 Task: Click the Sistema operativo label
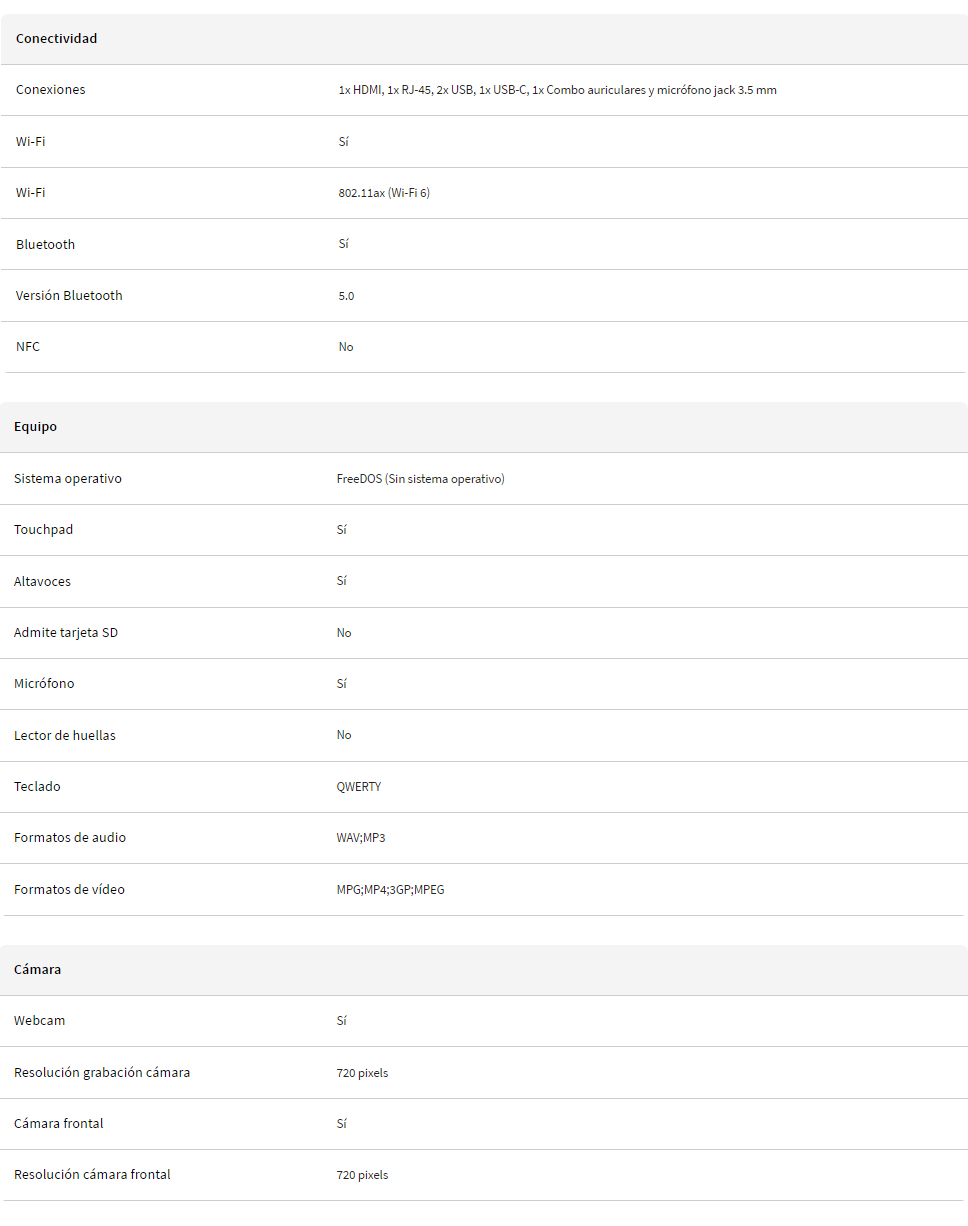pyautogui.click(x=68, y=479)
